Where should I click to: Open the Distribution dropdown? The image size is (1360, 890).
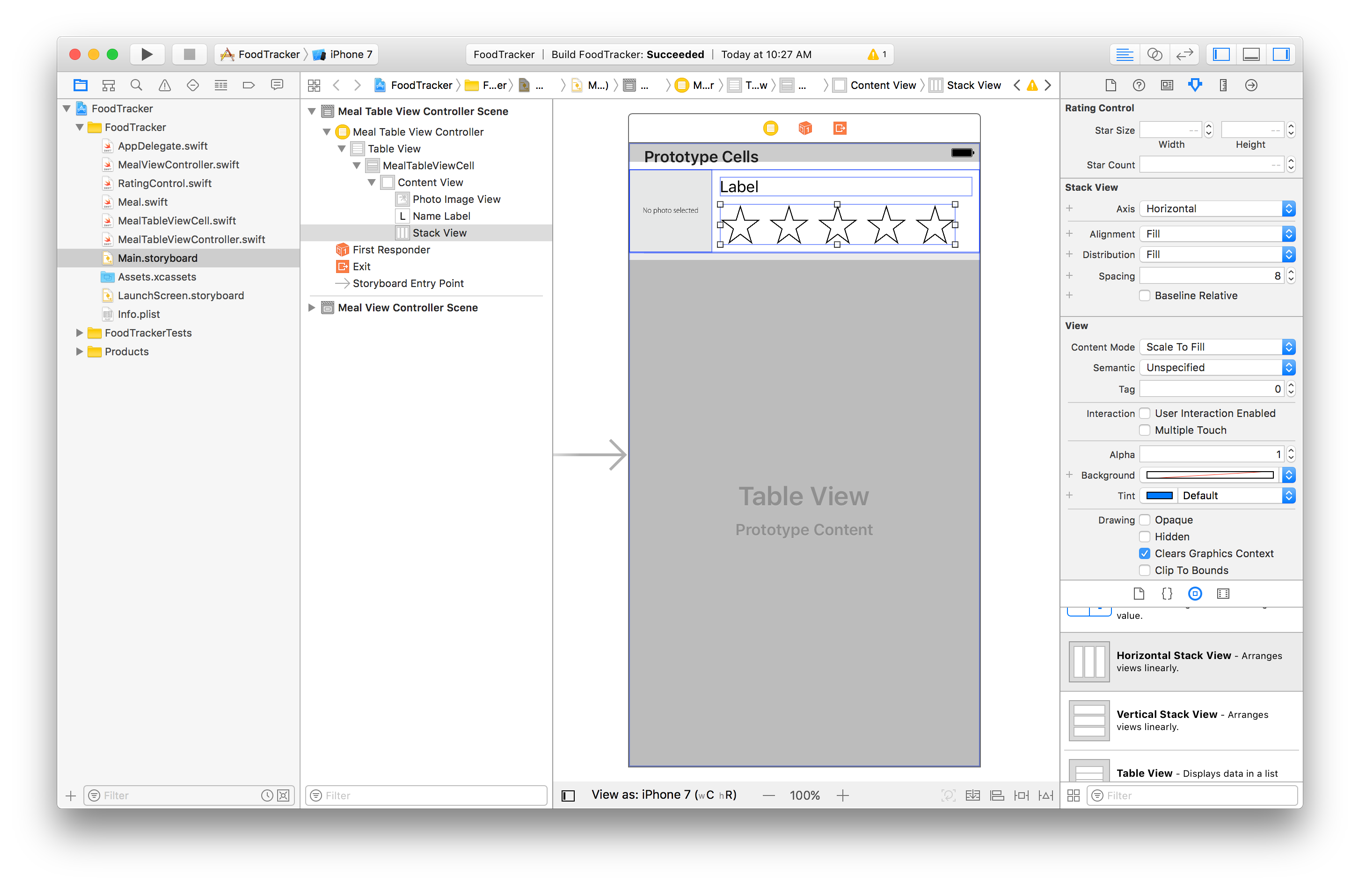pos(1218,254)
